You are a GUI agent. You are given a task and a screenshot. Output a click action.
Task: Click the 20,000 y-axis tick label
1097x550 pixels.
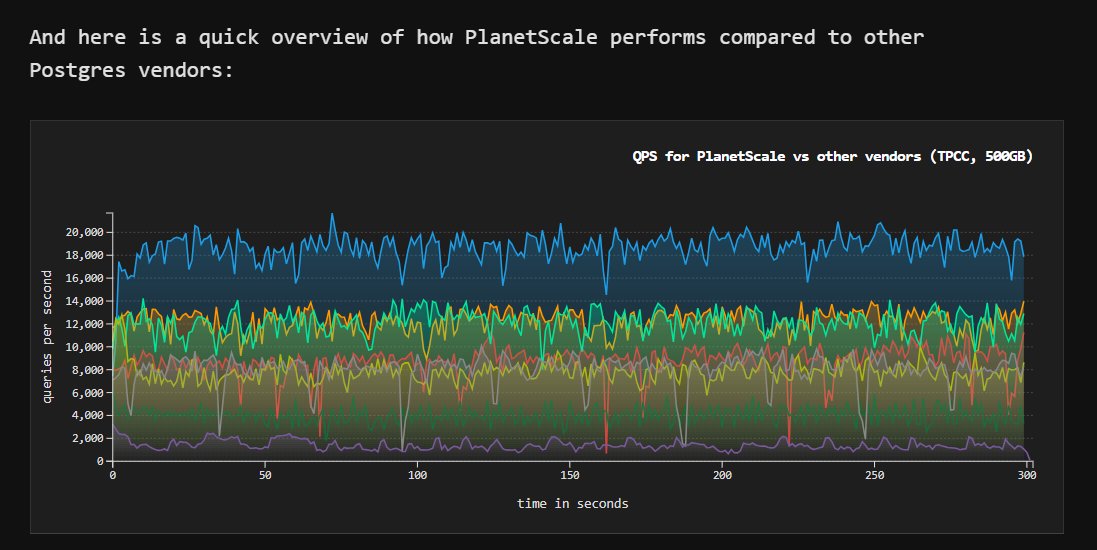(x=85, y=232)
